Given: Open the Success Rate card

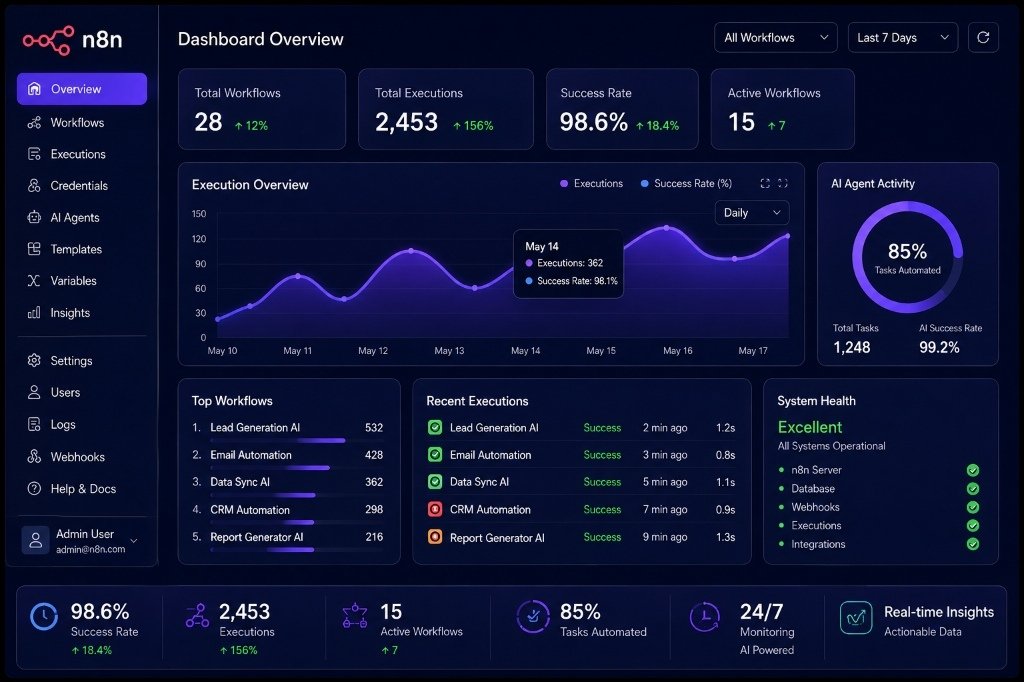Looking at the screenshot, I should point(622,109).
